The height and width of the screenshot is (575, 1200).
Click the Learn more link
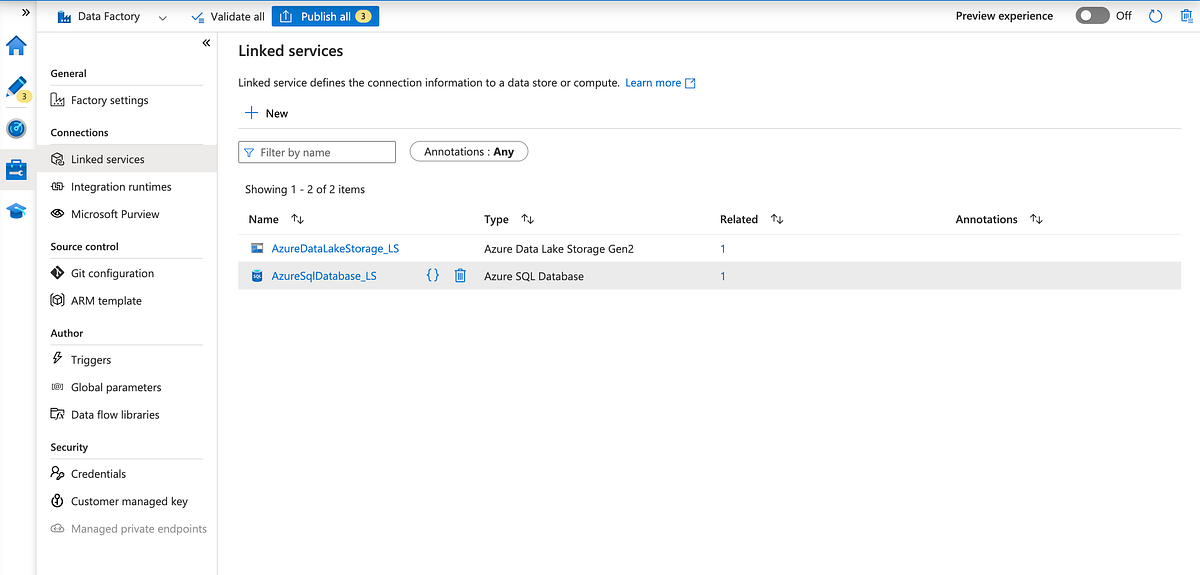[660, 83]
